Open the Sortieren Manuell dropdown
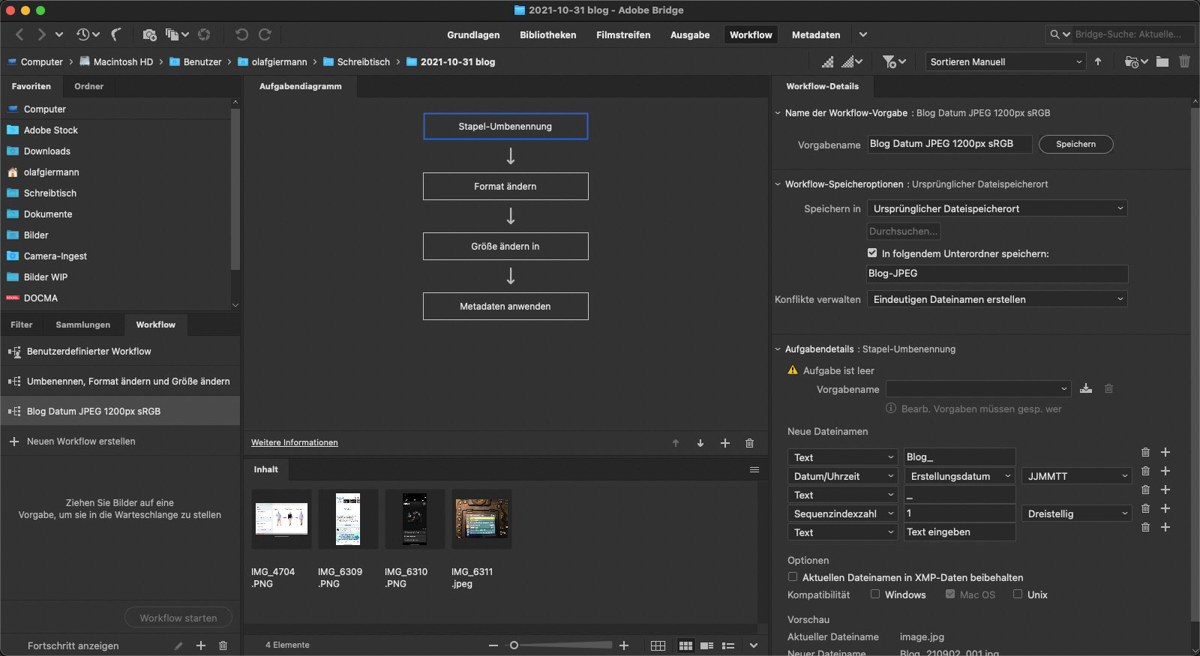The height and width of the screenshot is (656, 1200). tap(1005, 62)
